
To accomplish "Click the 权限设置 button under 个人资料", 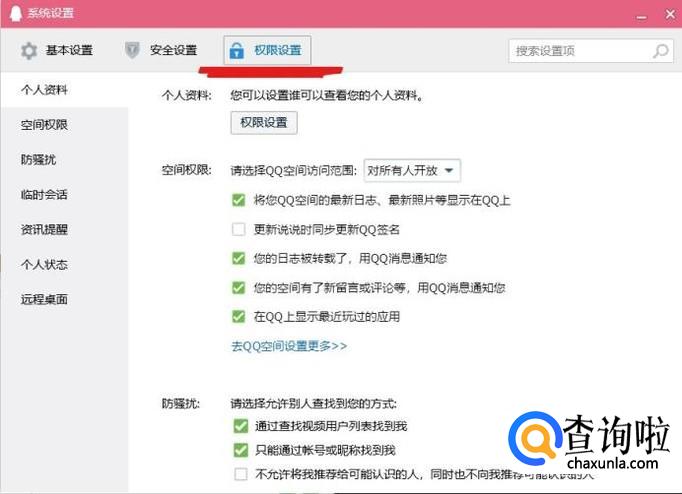I will [264, 123].
